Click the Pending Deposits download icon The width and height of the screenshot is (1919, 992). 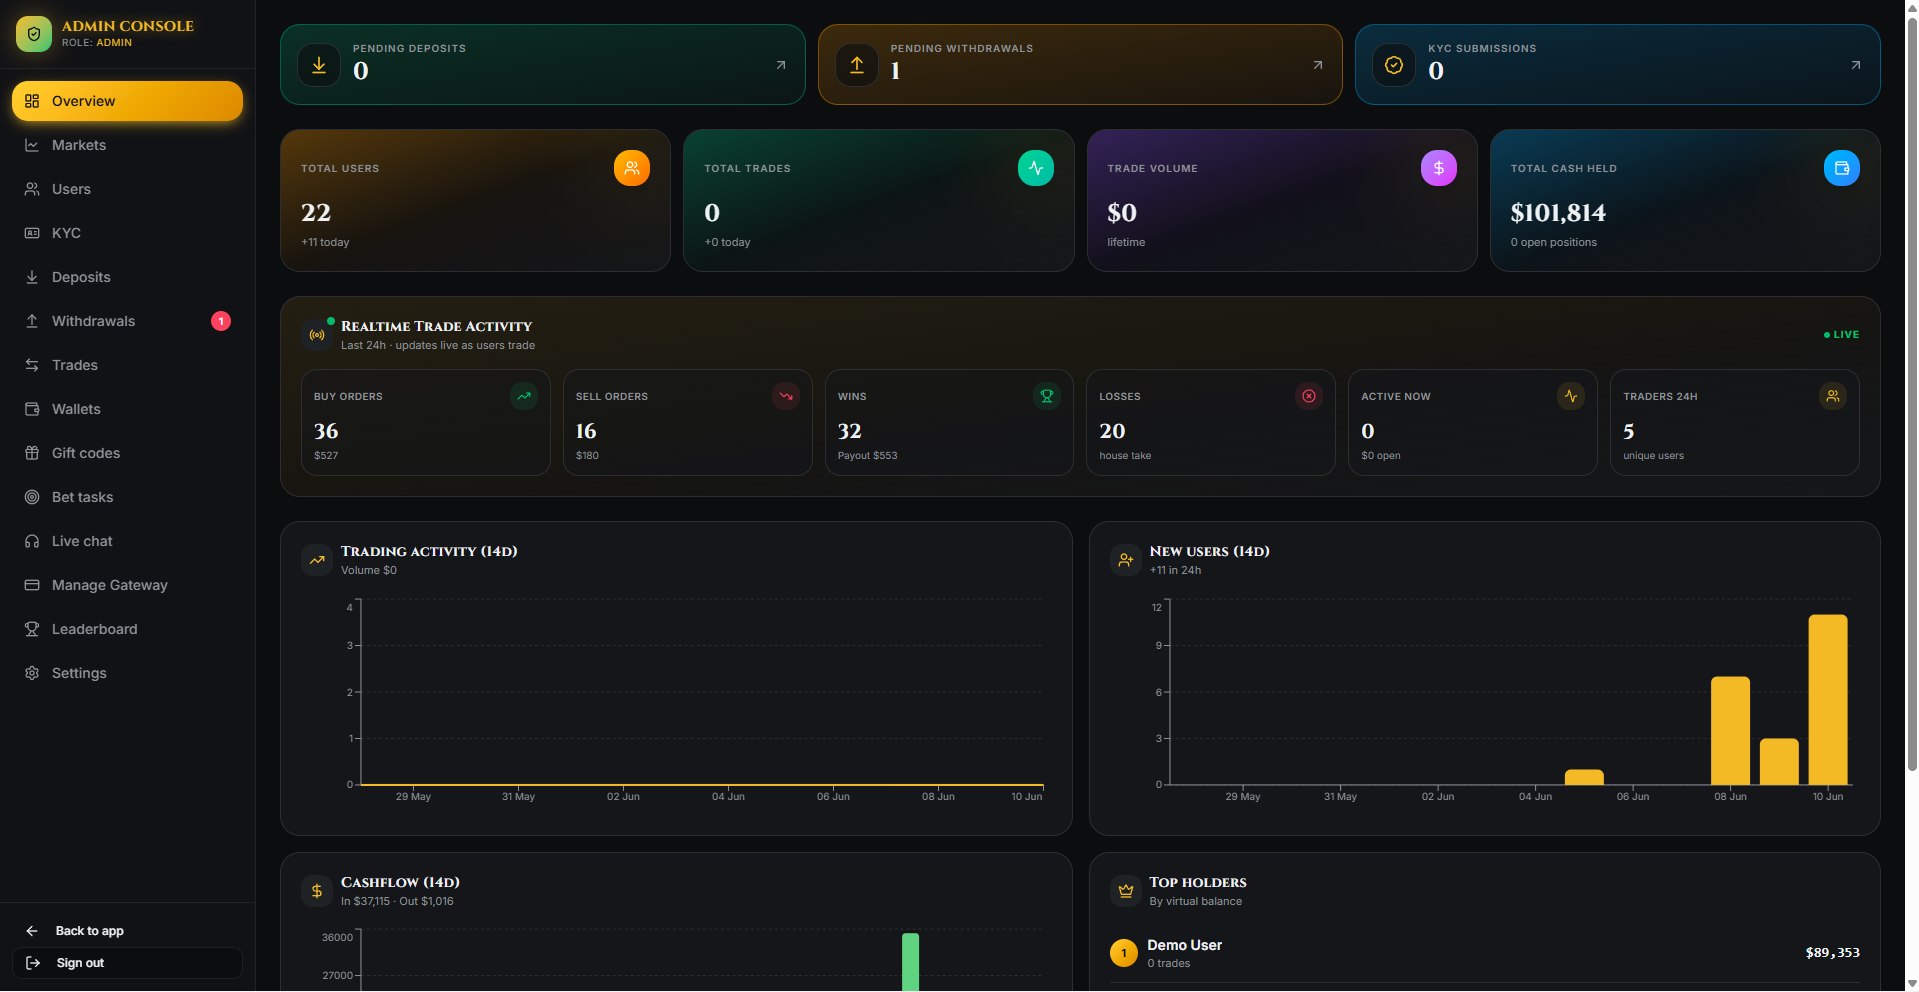[319, 65]
